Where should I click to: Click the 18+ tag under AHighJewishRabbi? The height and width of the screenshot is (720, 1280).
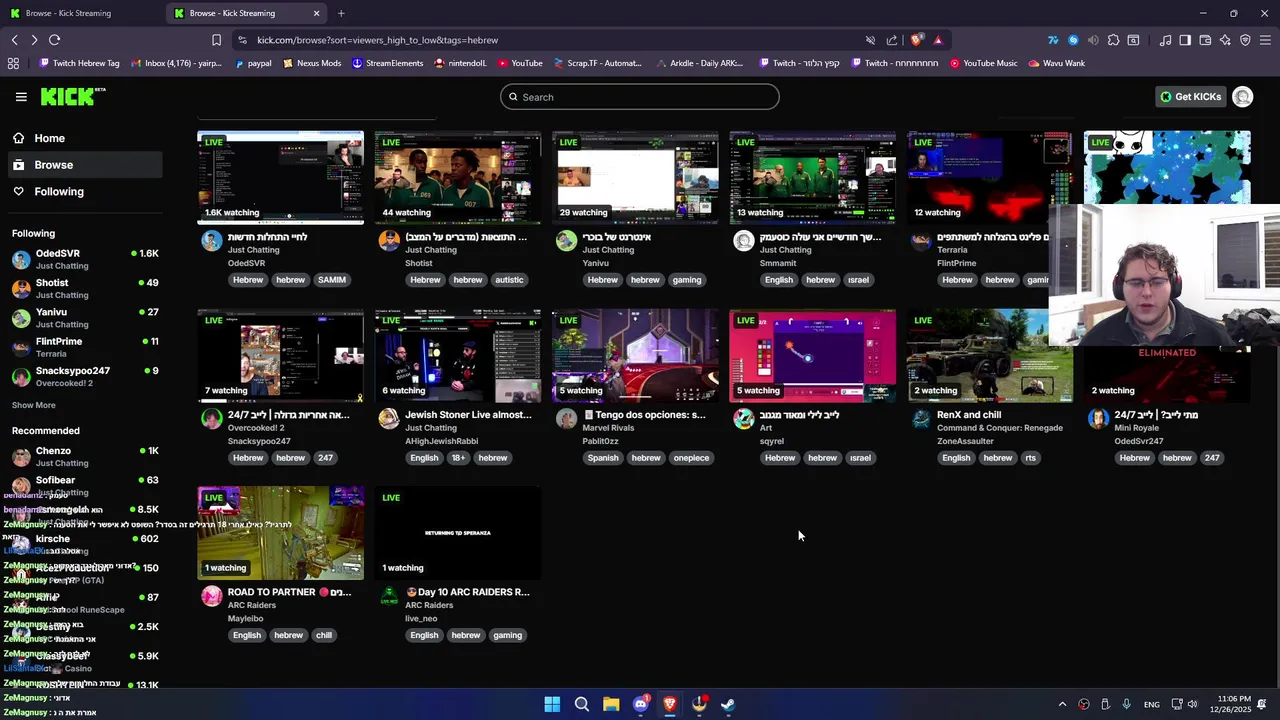click(x=457, y=458)
